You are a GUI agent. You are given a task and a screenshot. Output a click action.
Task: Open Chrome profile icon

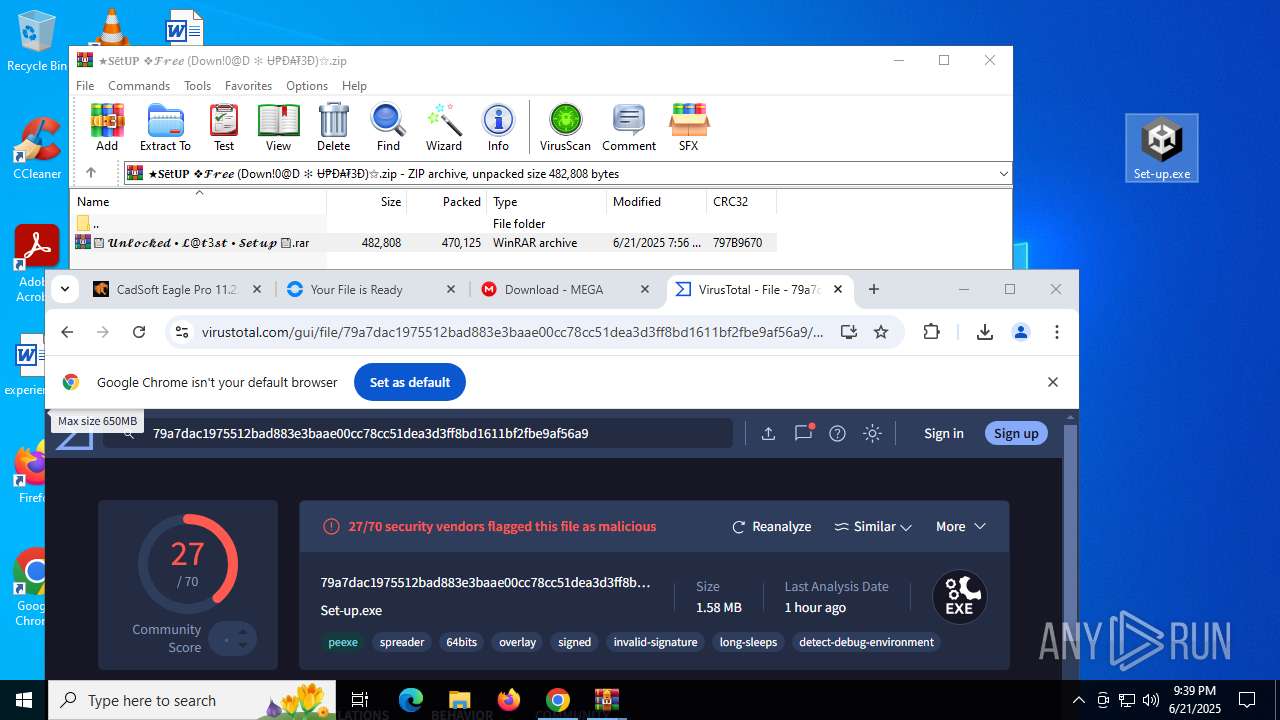tap(1021, 332)
